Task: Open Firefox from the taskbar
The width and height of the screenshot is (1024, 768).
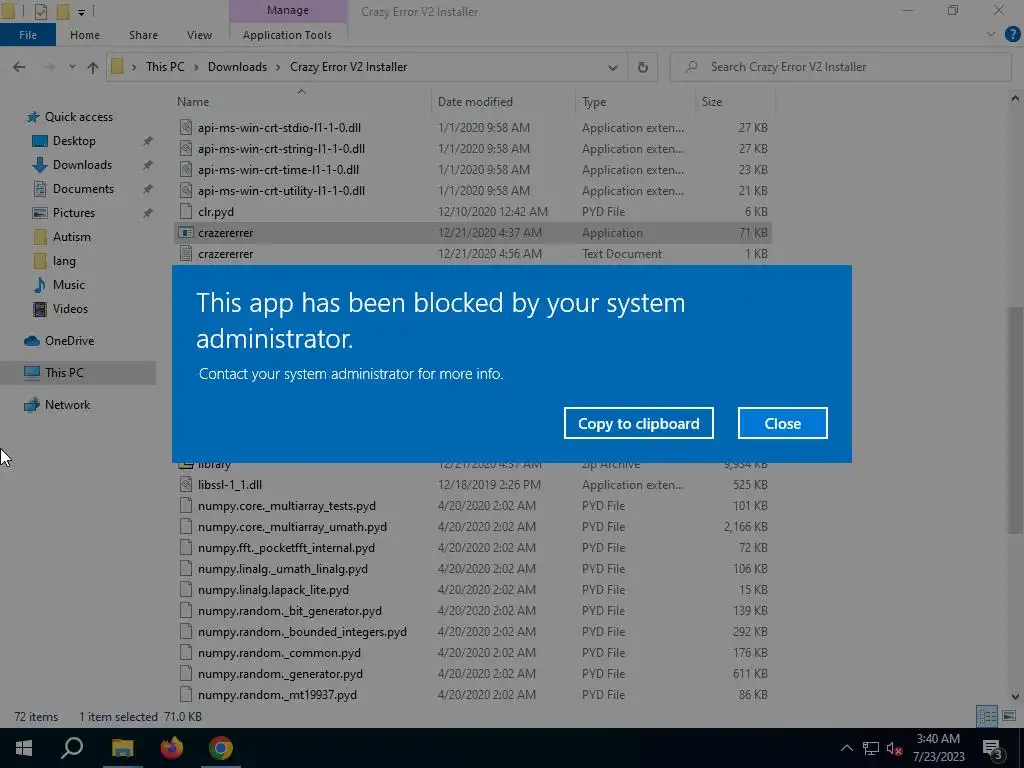Action: (x=172, y=748)
